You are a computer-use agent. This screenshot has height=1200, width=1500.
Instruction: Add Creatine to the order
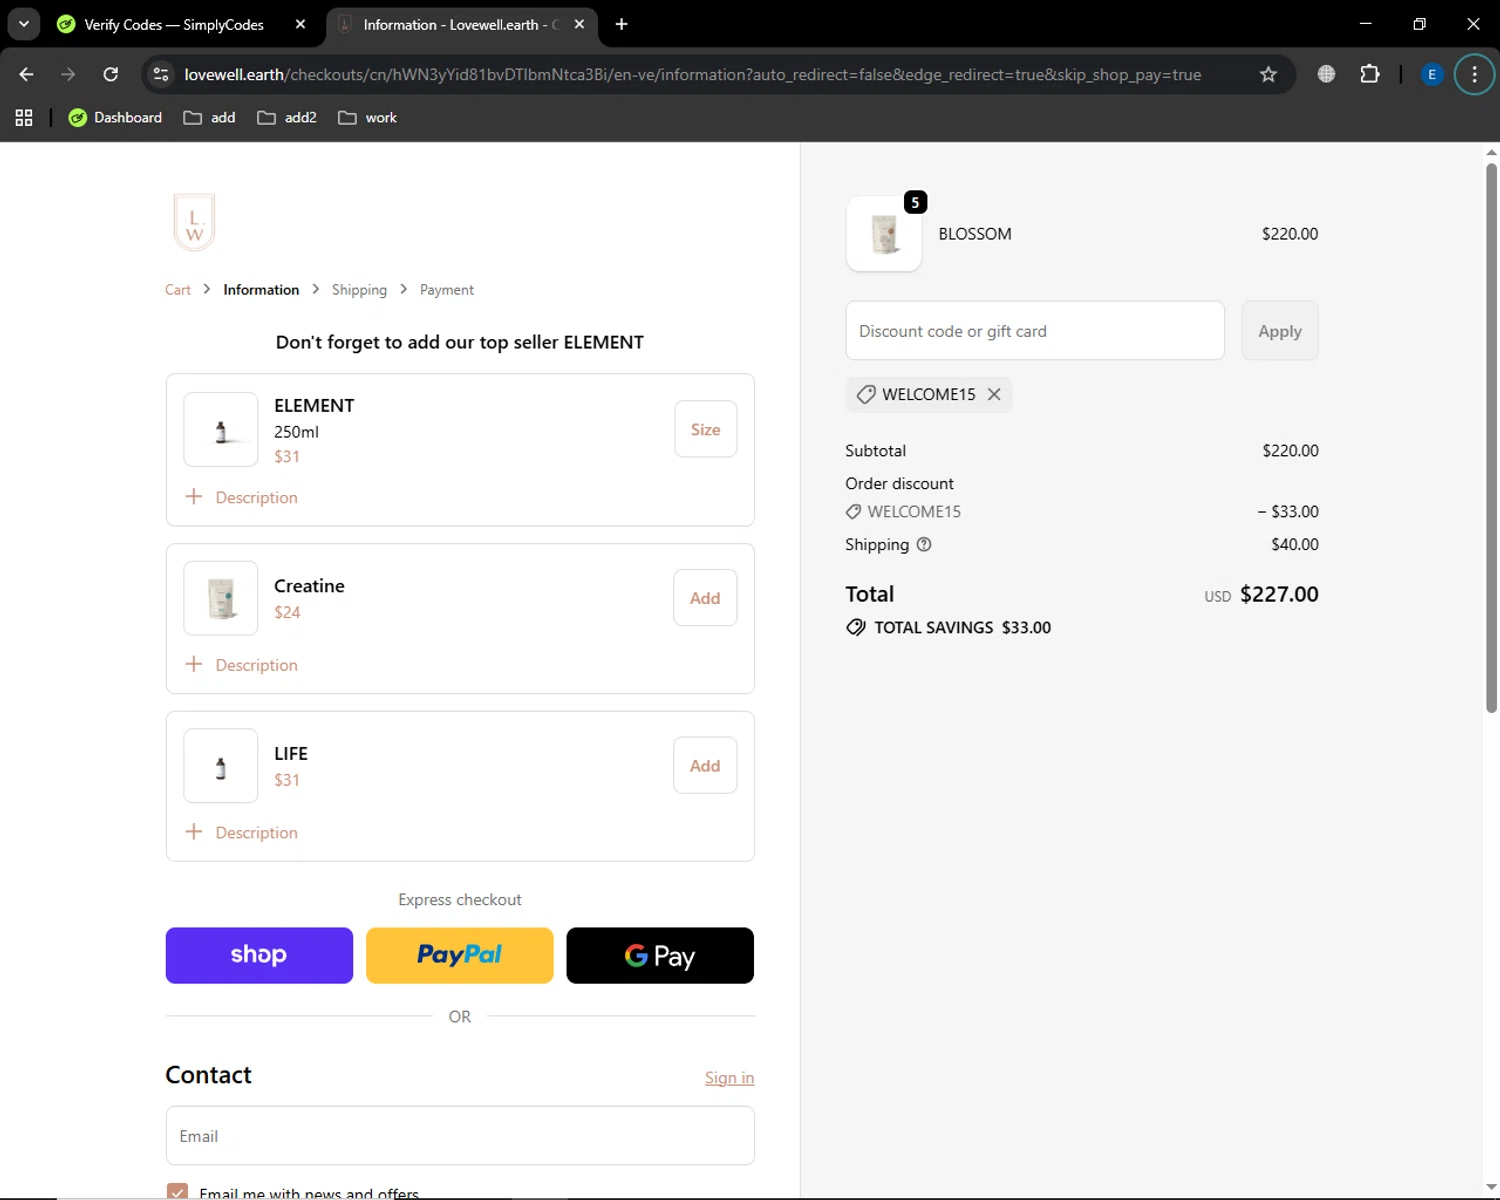pyautogui.click(x=705, y=598)
